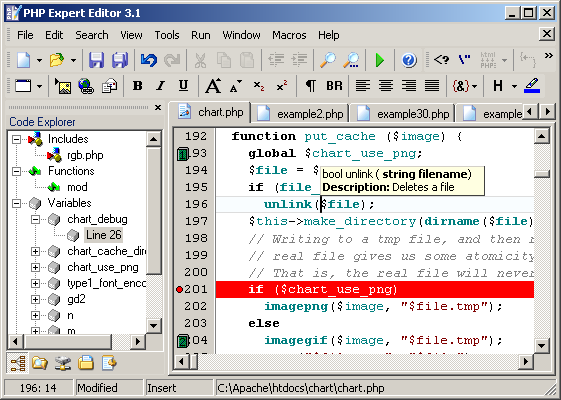Click the Code Explorer tree view panel icon
The height and width of the screenshot is (400, 561).
pos(18,364)
